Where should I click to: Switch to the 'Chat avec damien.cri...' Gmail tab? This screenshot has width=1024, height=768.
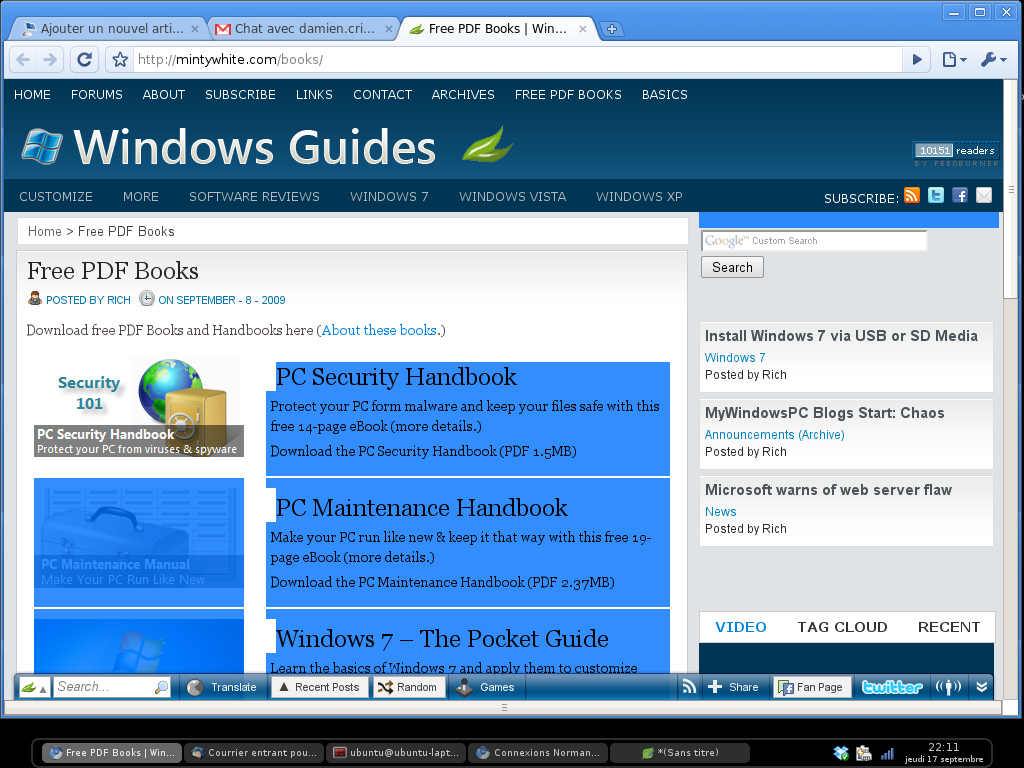tap(302, 29)
